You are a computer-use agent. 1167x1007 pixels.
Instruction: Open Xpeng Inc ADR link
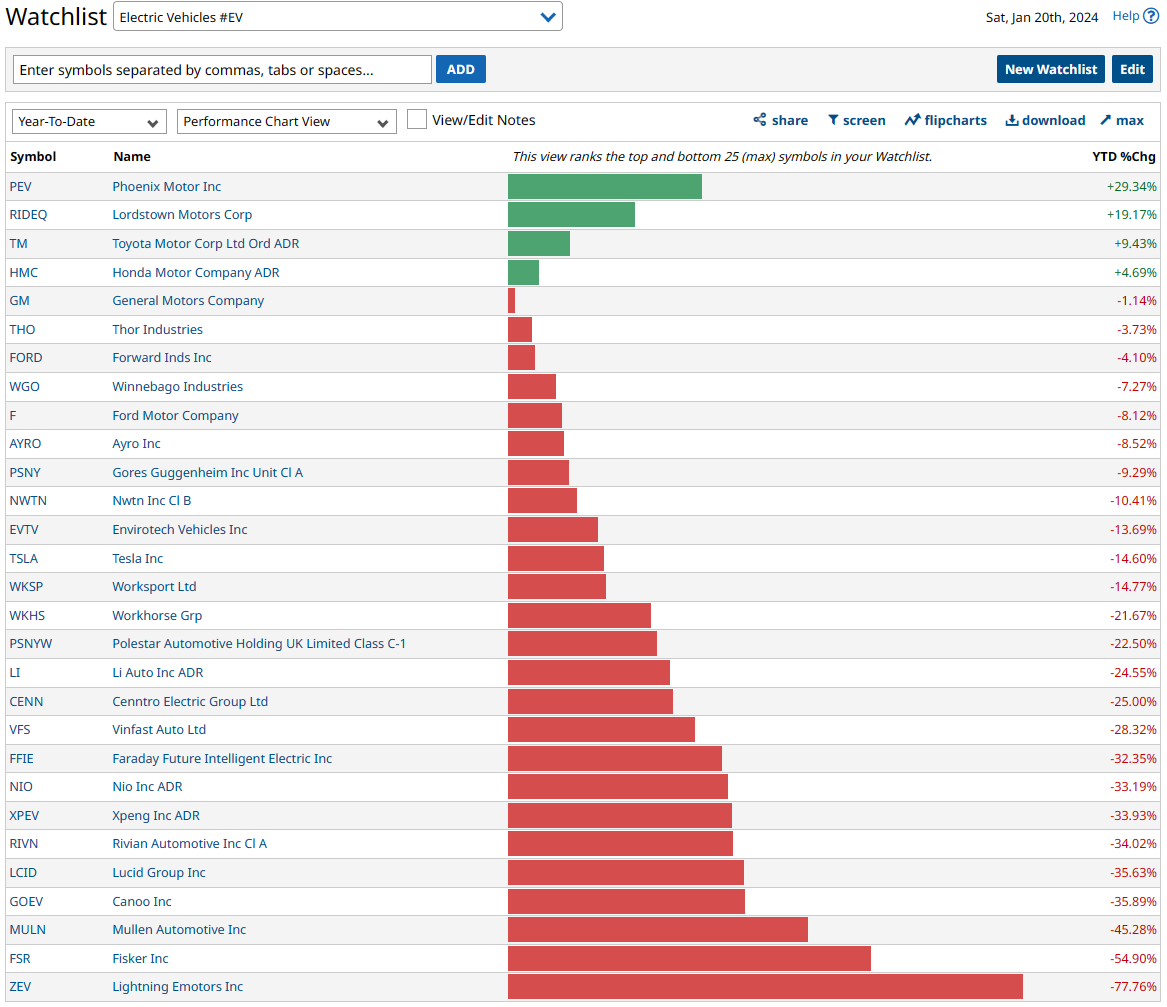[156, 816]
